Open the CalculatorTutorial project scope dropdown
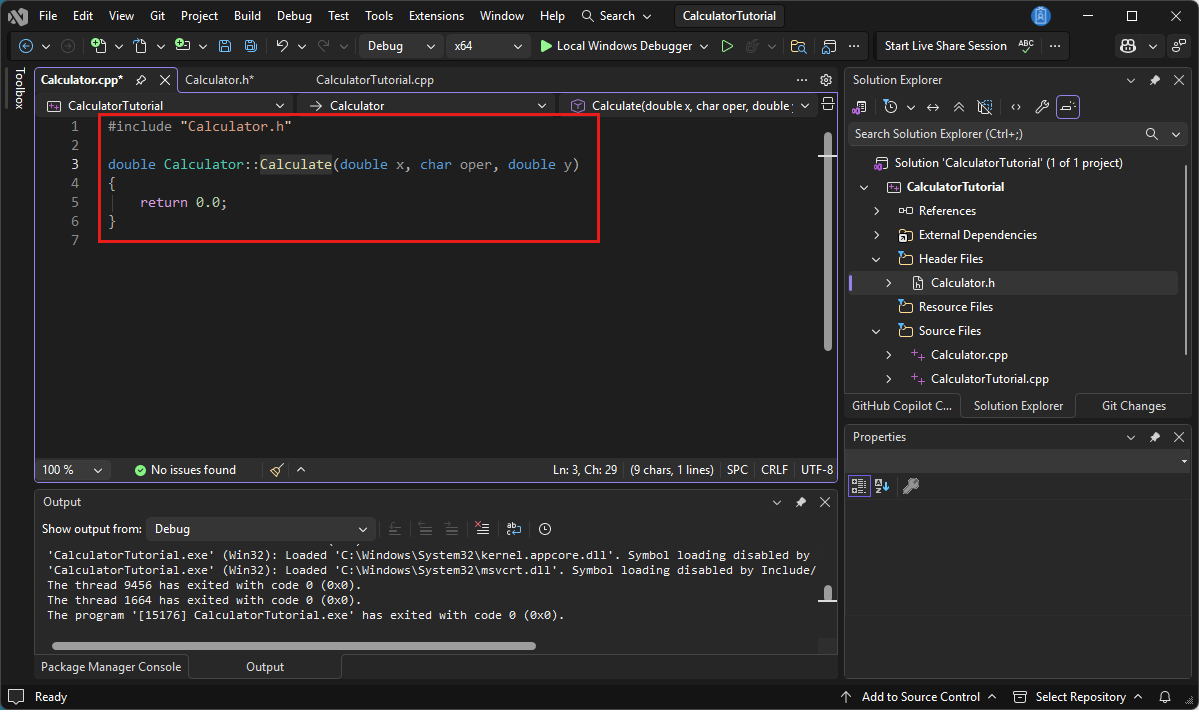1199x710 pixels. click(165, 105)
